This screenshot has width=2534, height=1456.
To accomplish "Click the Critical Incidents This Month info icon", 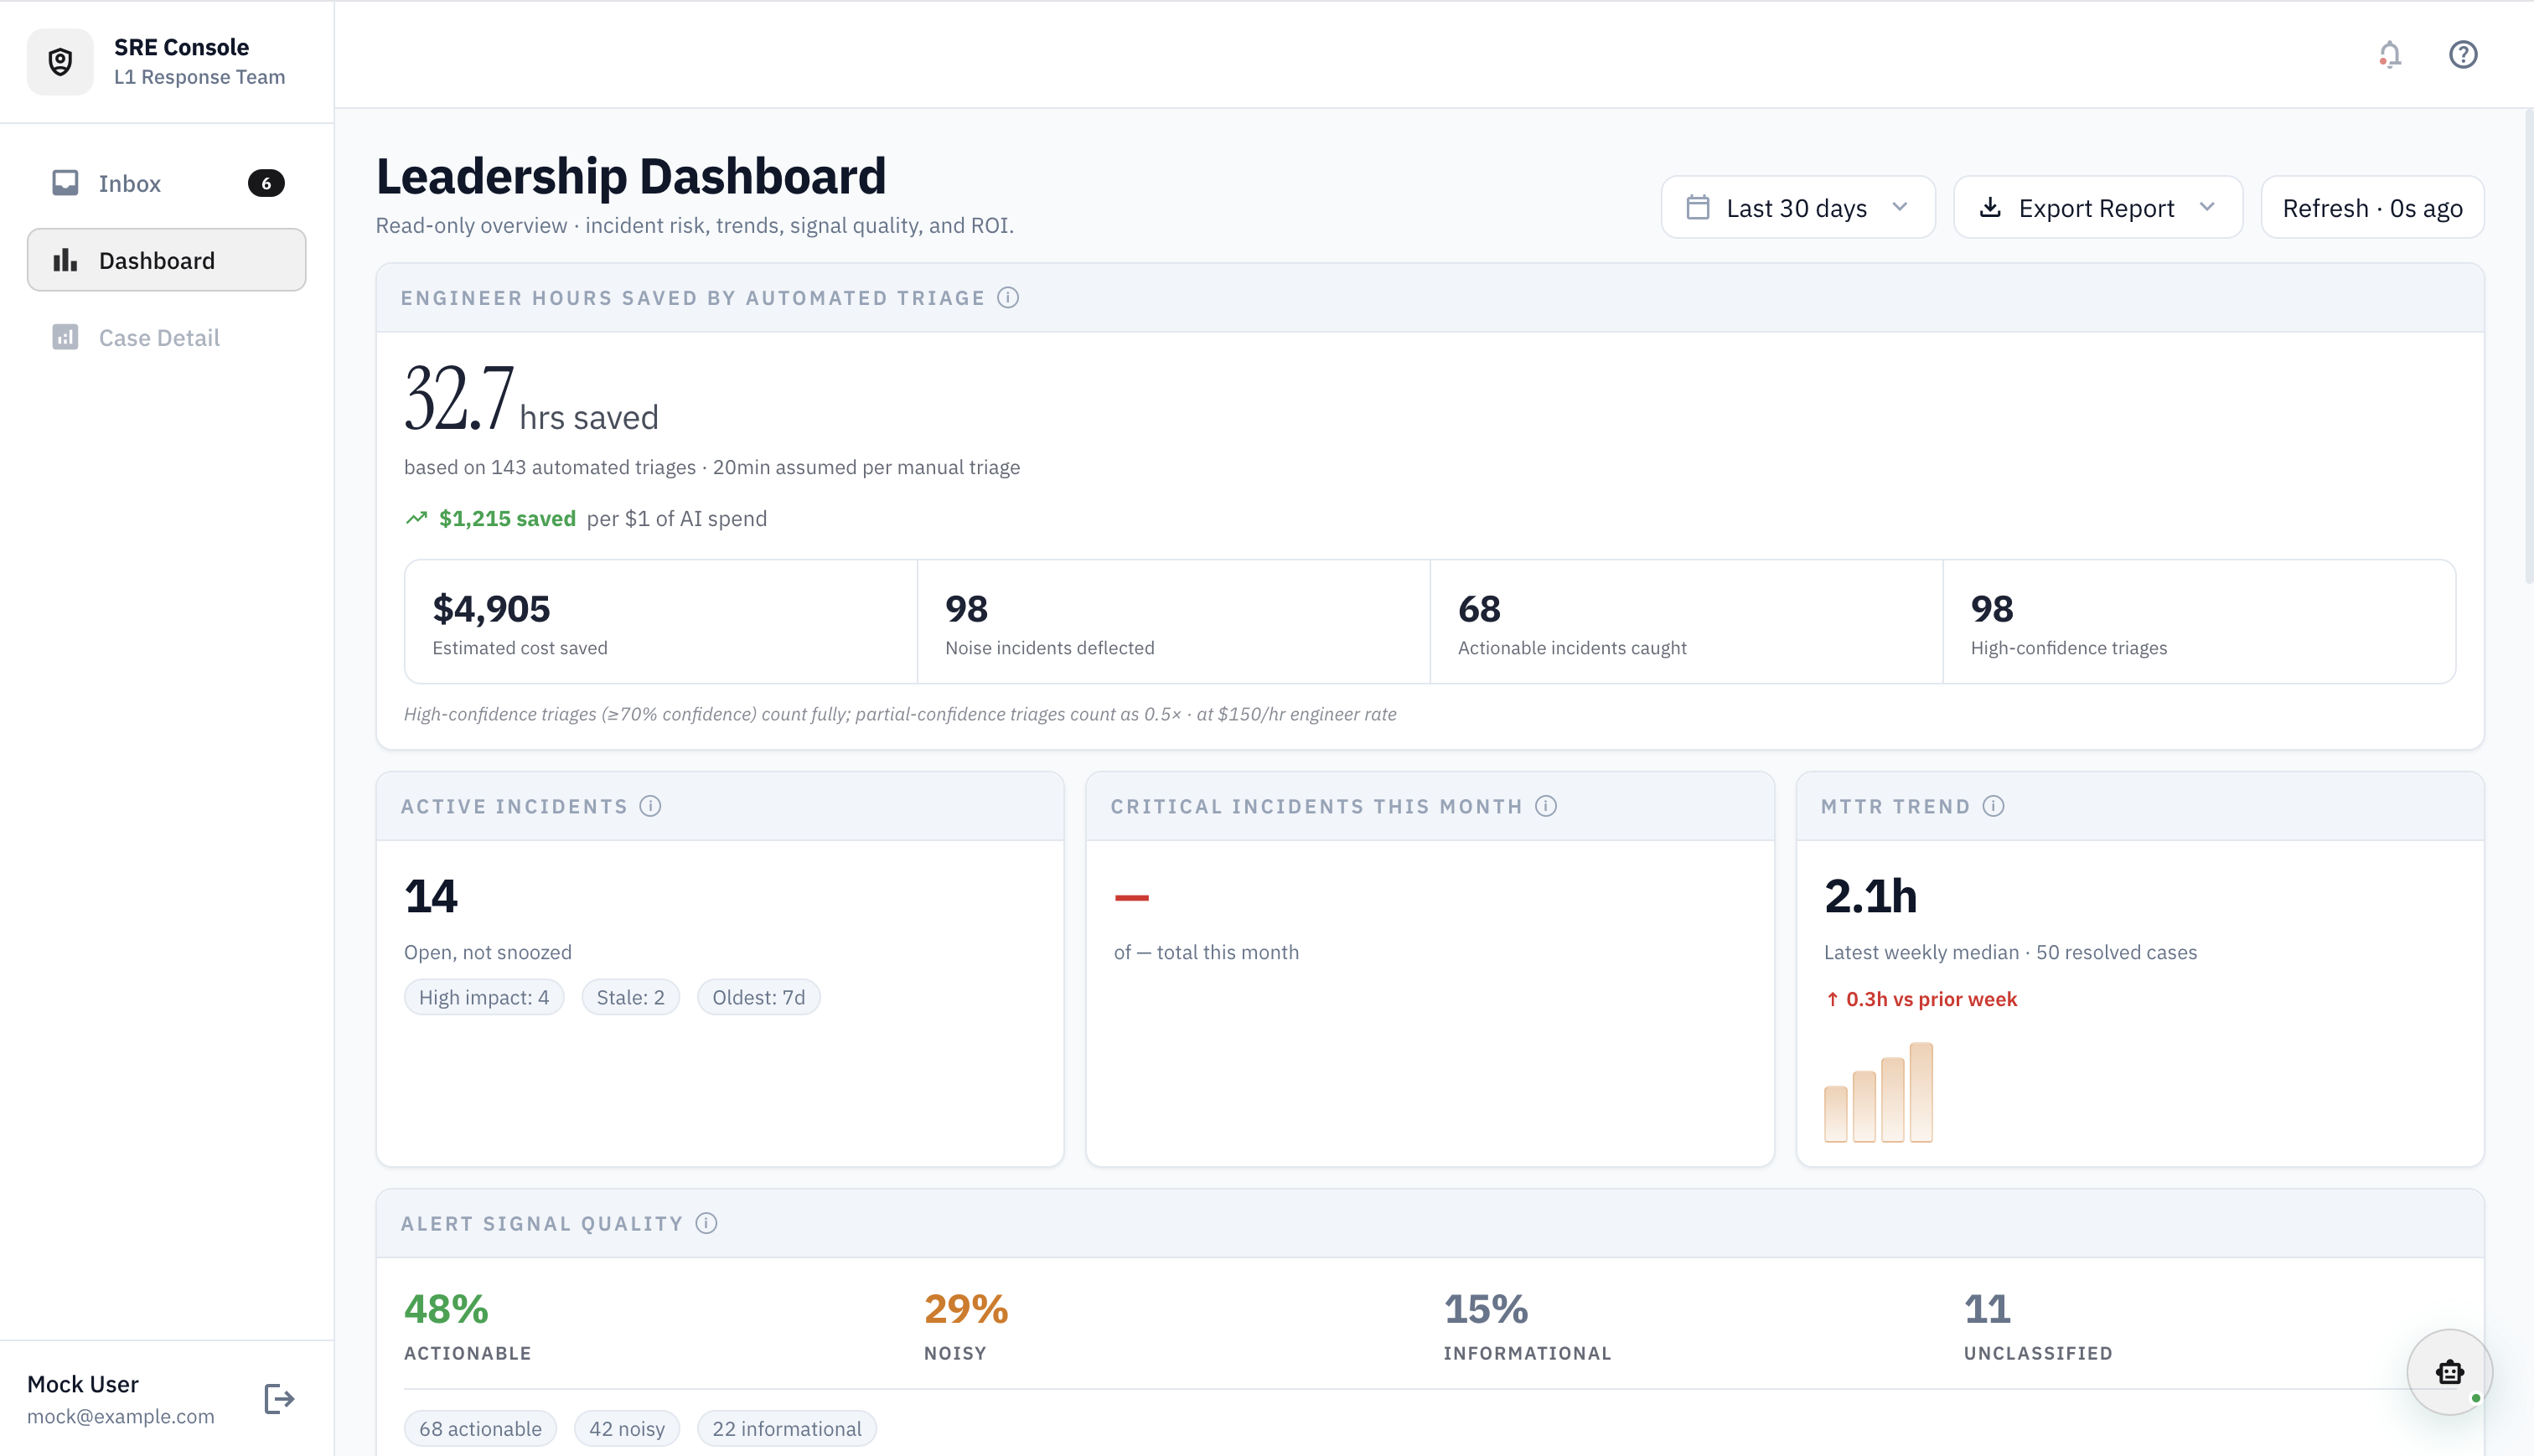I will 1546,805.
